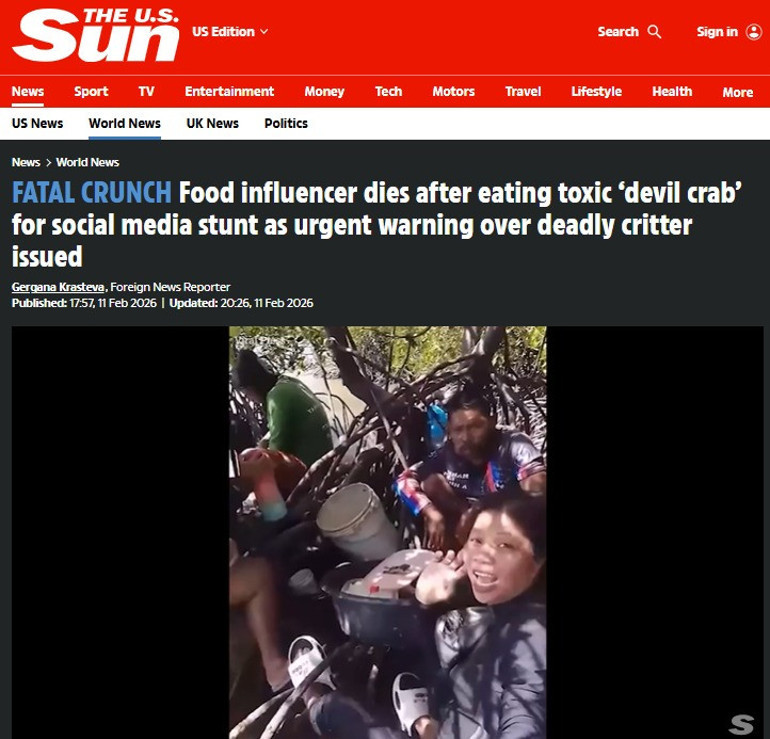Click the user profile icon
The height and width of the screenshot is (739, 770).
pos(754,32)
